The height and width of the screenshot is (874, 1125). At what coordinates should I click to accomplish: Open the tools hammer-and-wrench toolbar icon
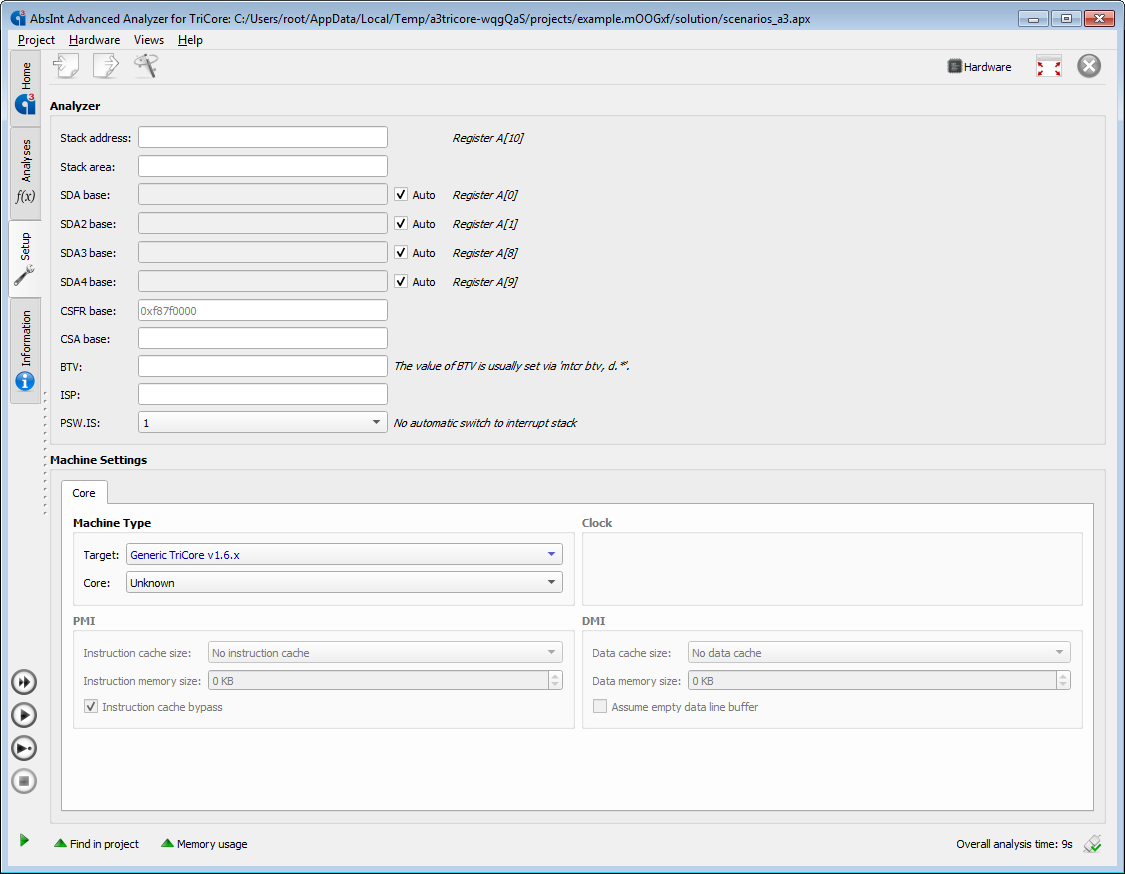[x=146, y=66]
